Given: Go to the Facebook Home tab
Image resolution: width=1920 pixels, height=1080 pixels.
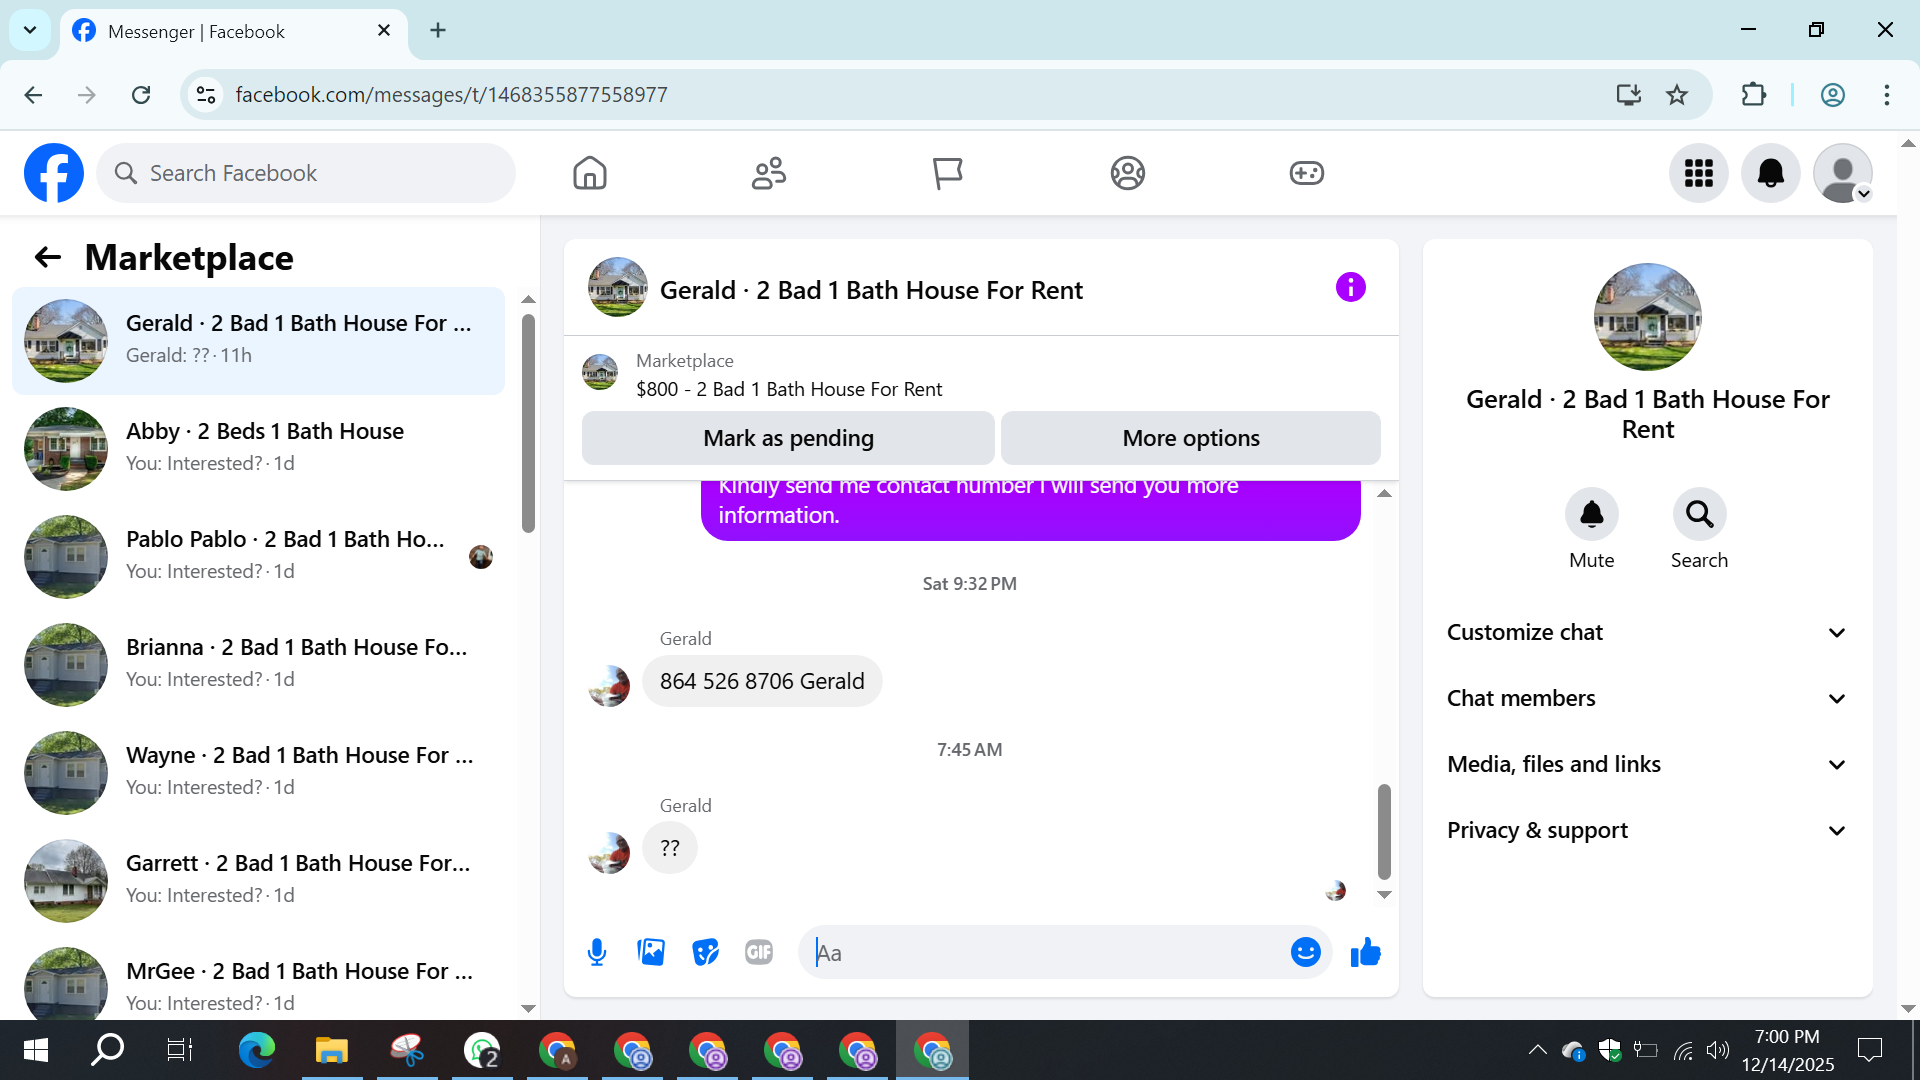Looking at the screenshot, I should [x=590, y=173].
